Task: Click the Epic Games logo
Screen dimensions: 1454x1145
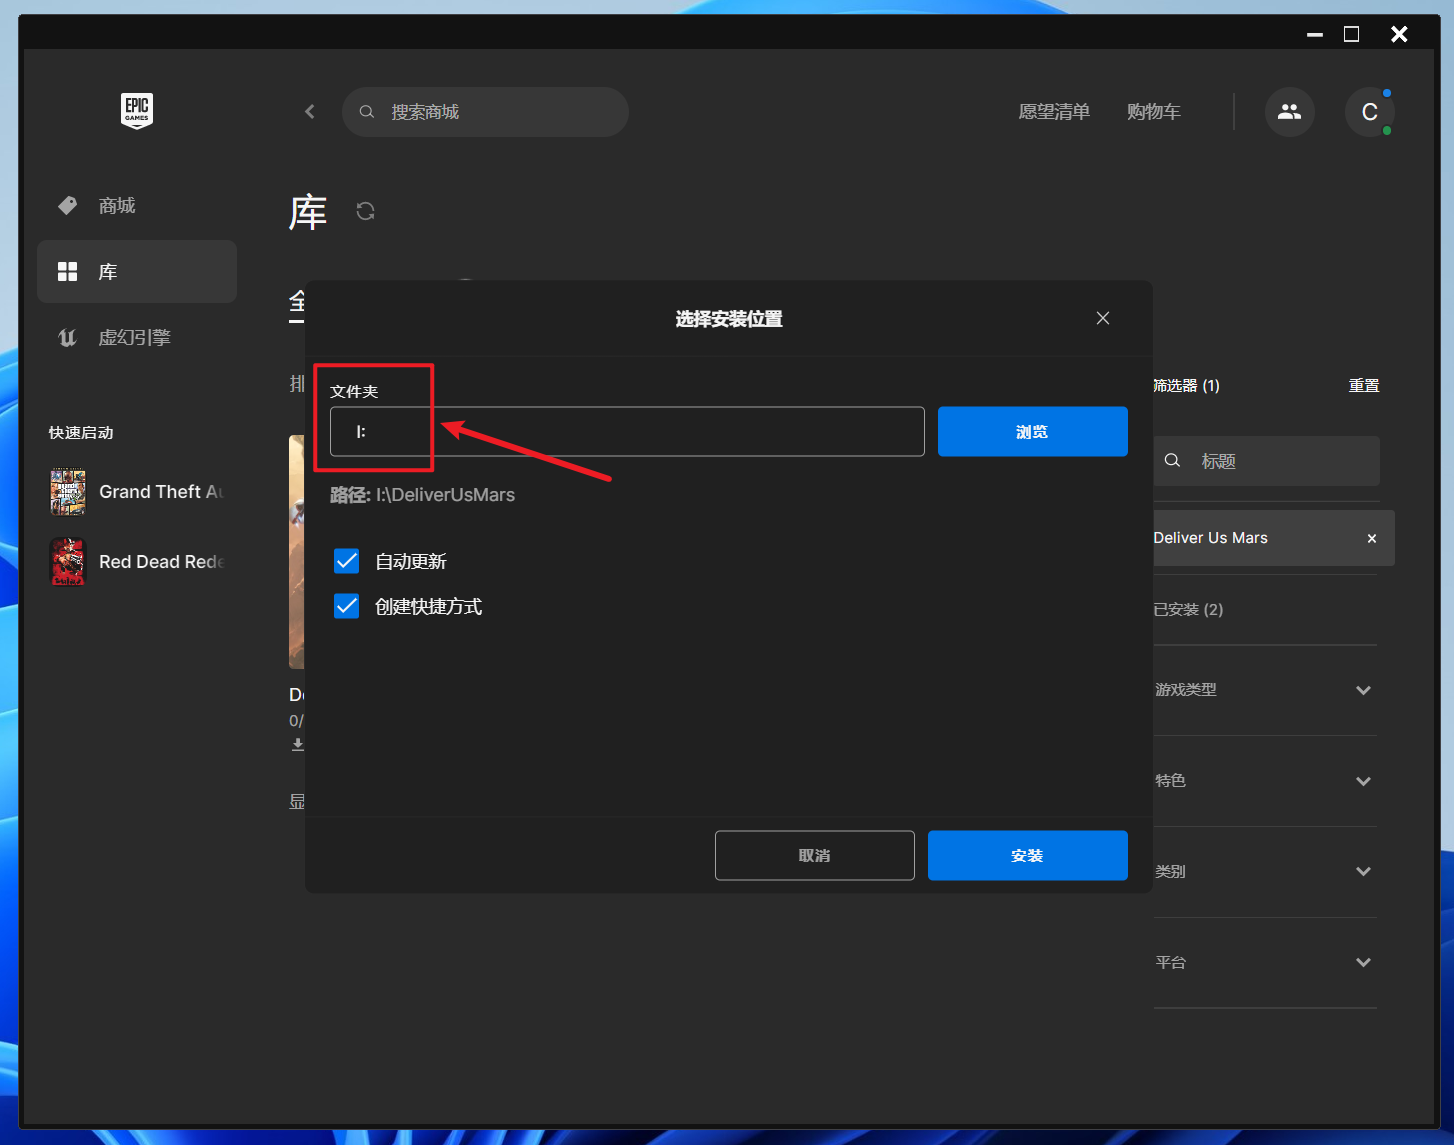Action: (137, 111)
